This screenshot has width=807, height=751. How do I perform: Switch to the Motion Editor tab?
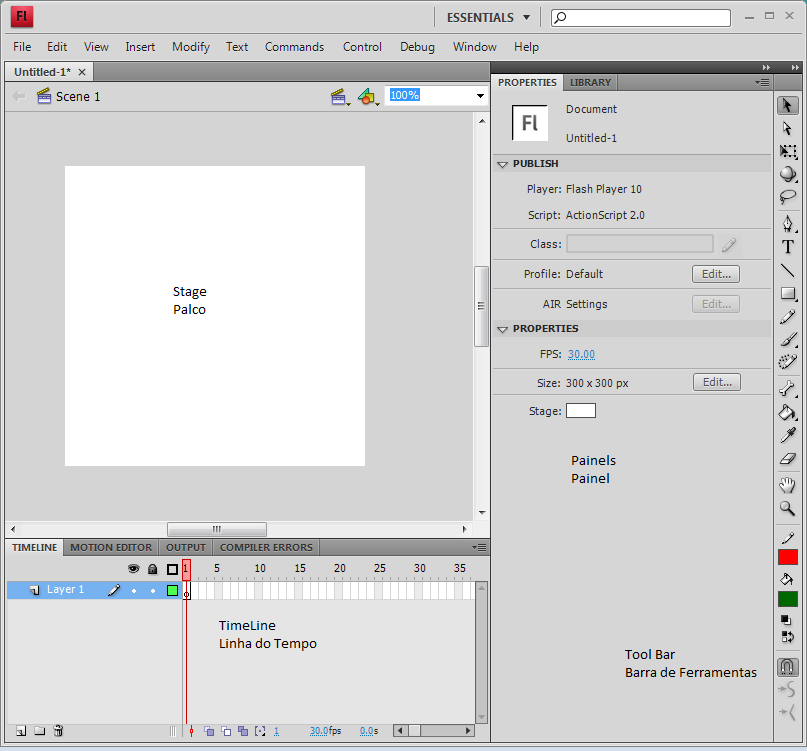111,547
